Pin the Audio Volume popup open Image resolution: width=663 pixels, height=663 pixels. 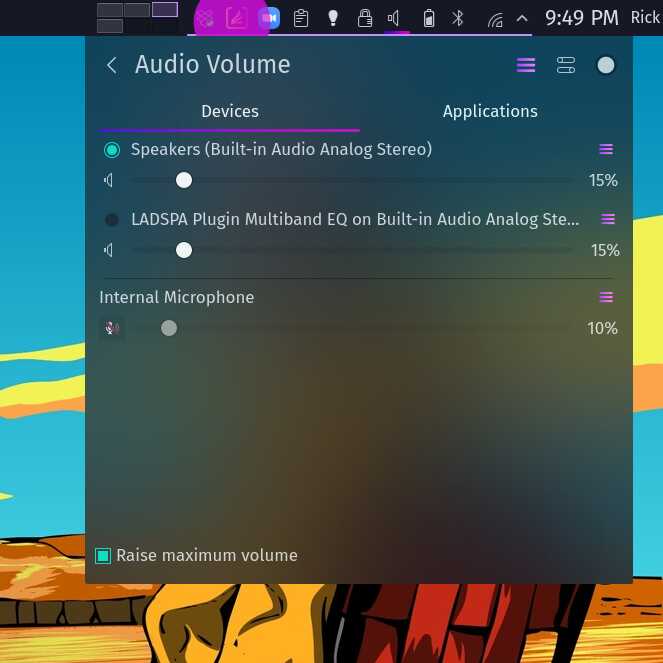coord(605,65)
